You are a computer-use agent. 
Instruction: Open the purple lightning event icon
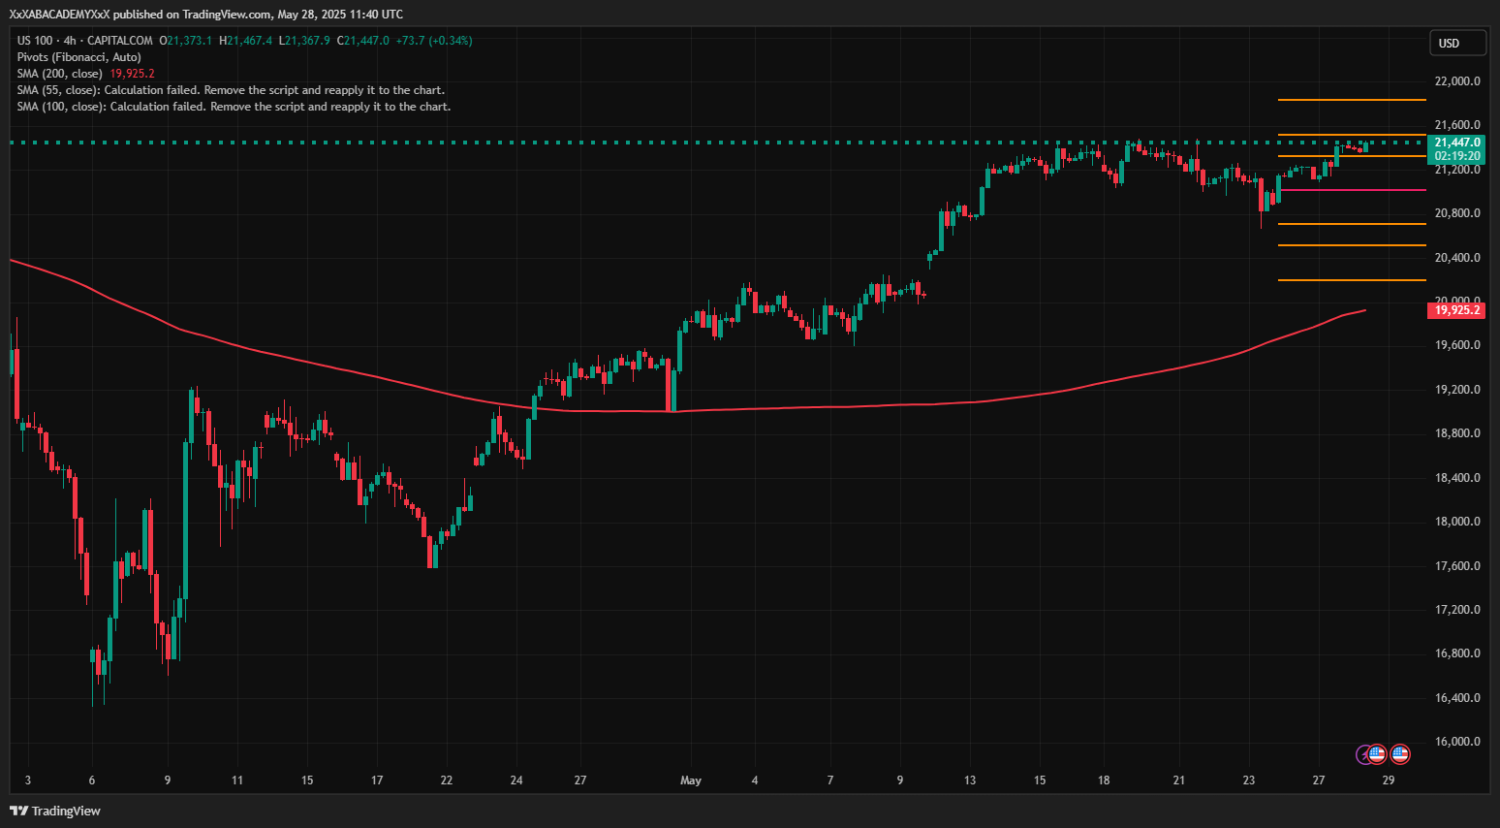pos(1362,754)
